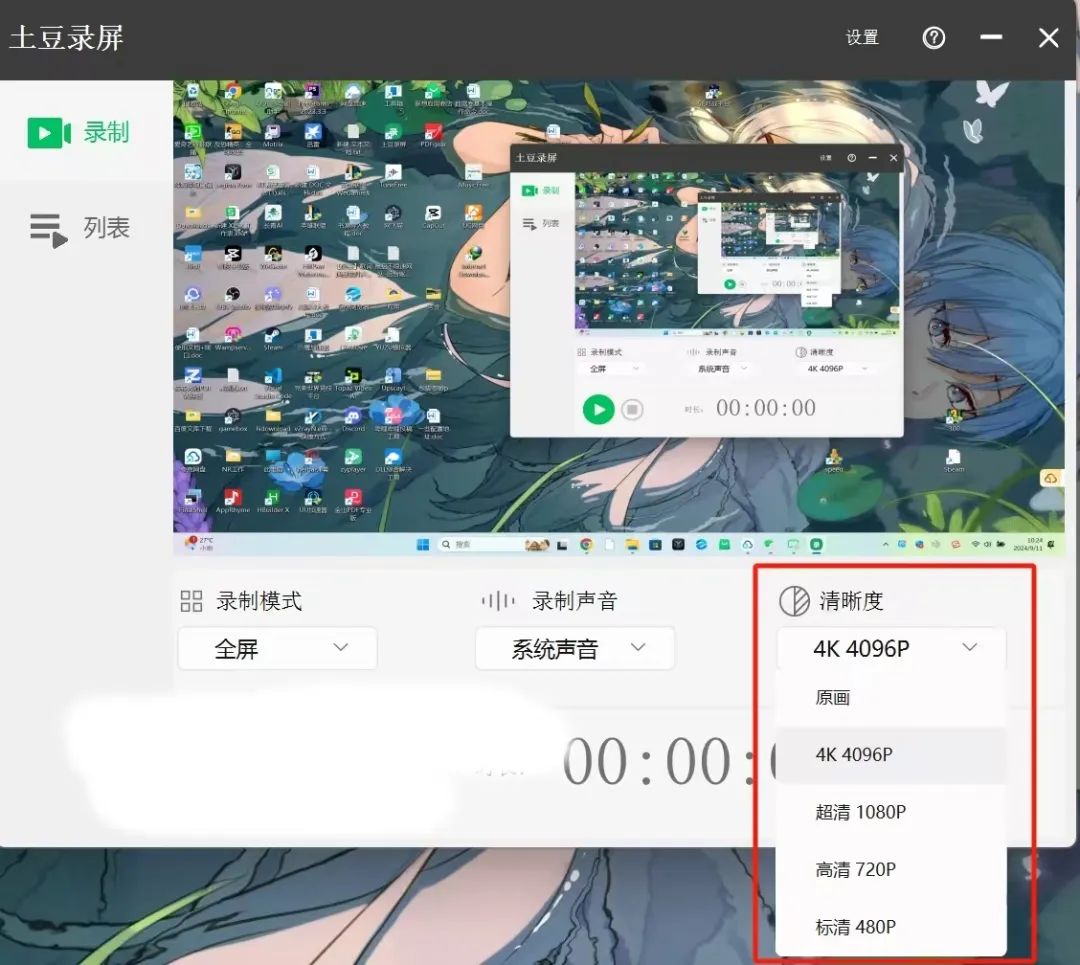Viewport: 1080px width, 965px height.
Task: Expand the 录制声音 dropdown showing 系统声音
Action: 574,648
